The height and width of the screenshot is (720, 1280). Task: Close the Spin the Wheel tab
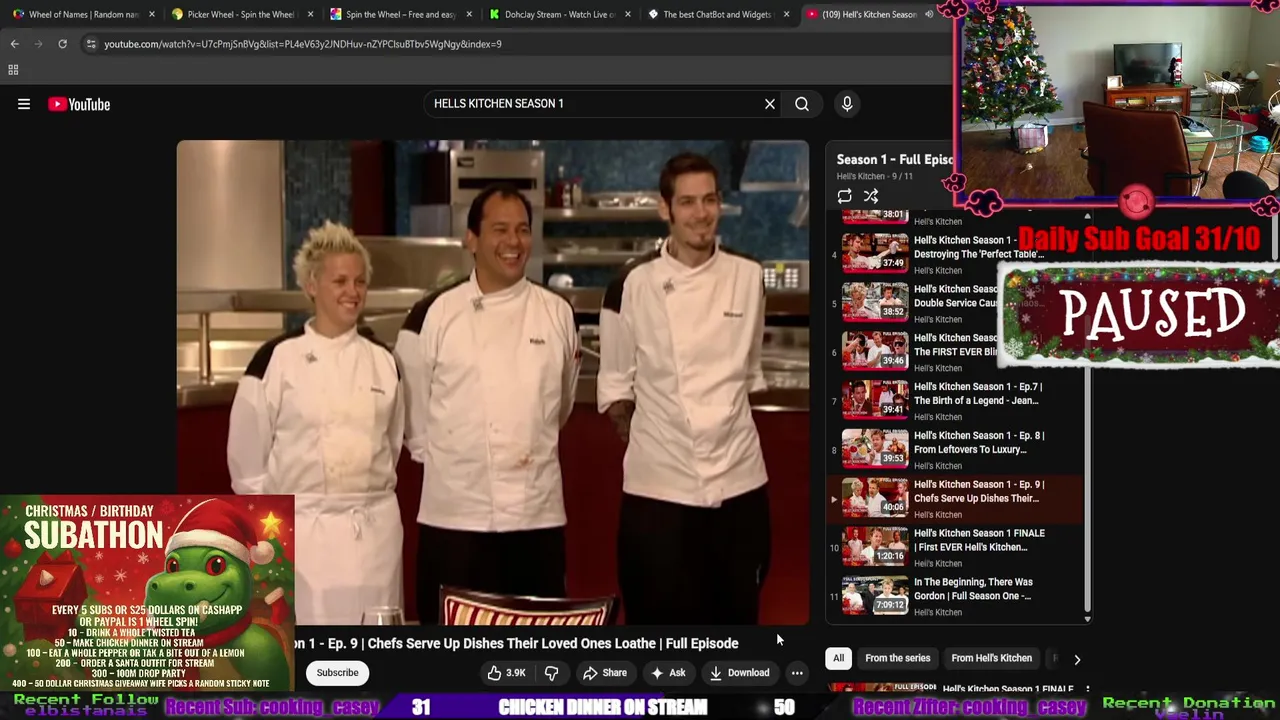(x=469, y=15)
